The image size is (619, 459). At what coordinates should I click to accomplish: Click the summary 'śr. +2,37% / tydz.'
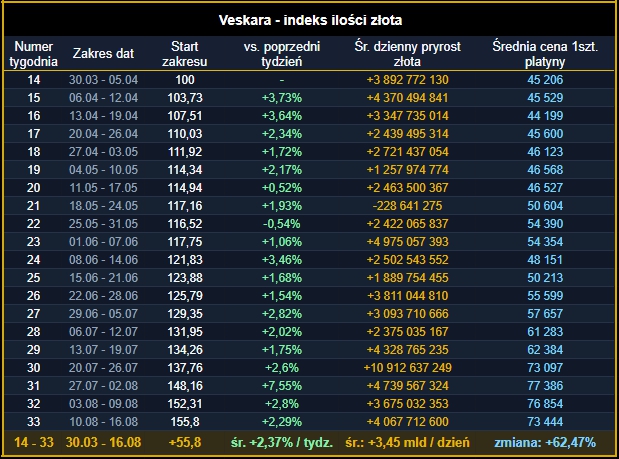(282, 442)
